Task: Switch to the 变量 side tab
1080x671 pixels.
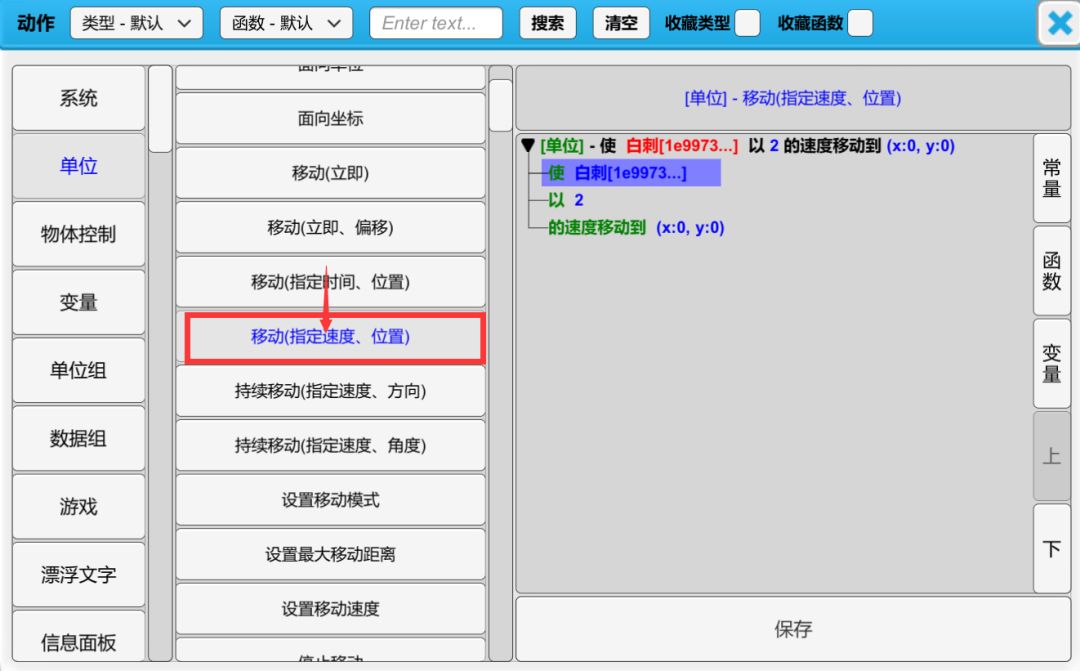Action: tap(1051, 363)
